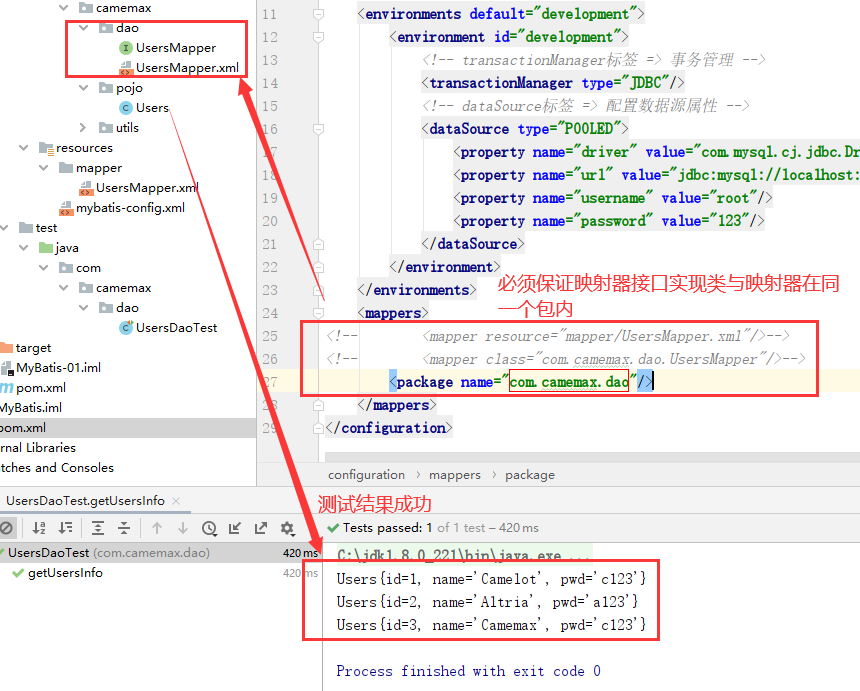860x691 pixels.
Task: Go to next failed test arrow
Action: [183, 528]
